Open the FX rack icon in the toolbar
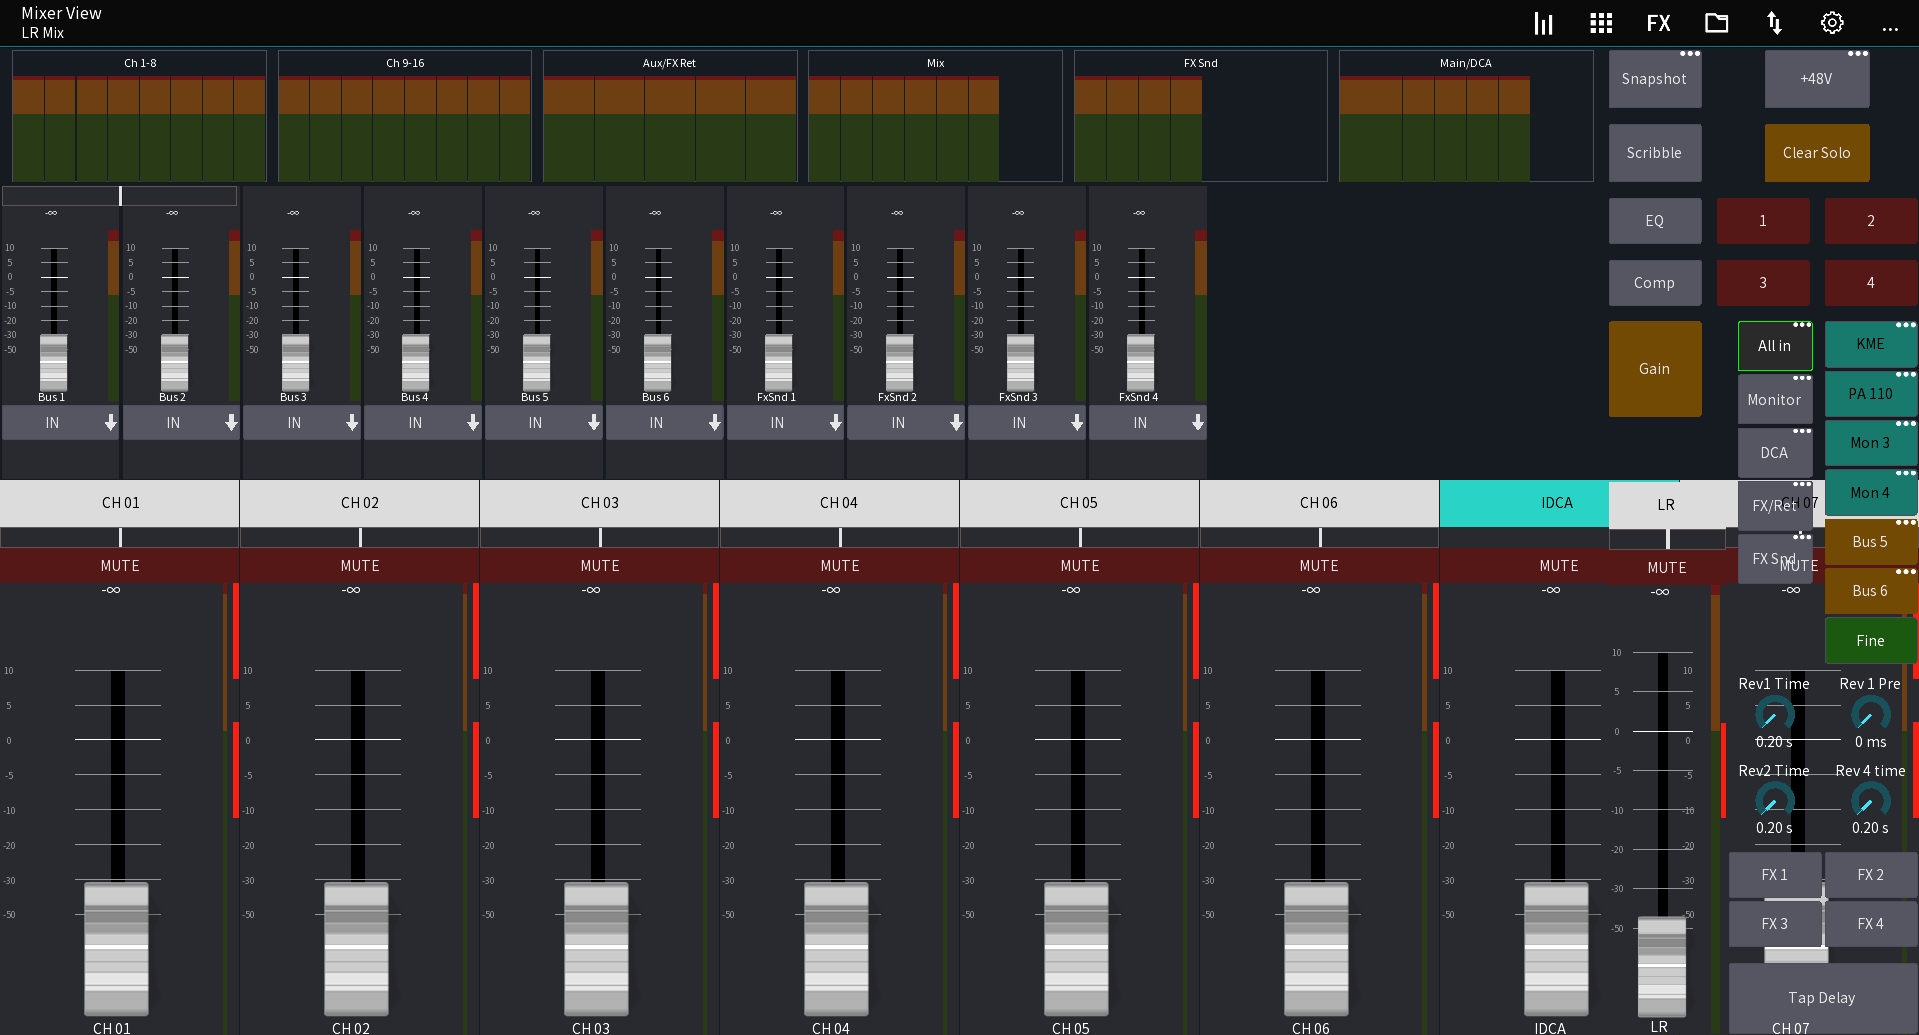 click(x=1658, y=22)
